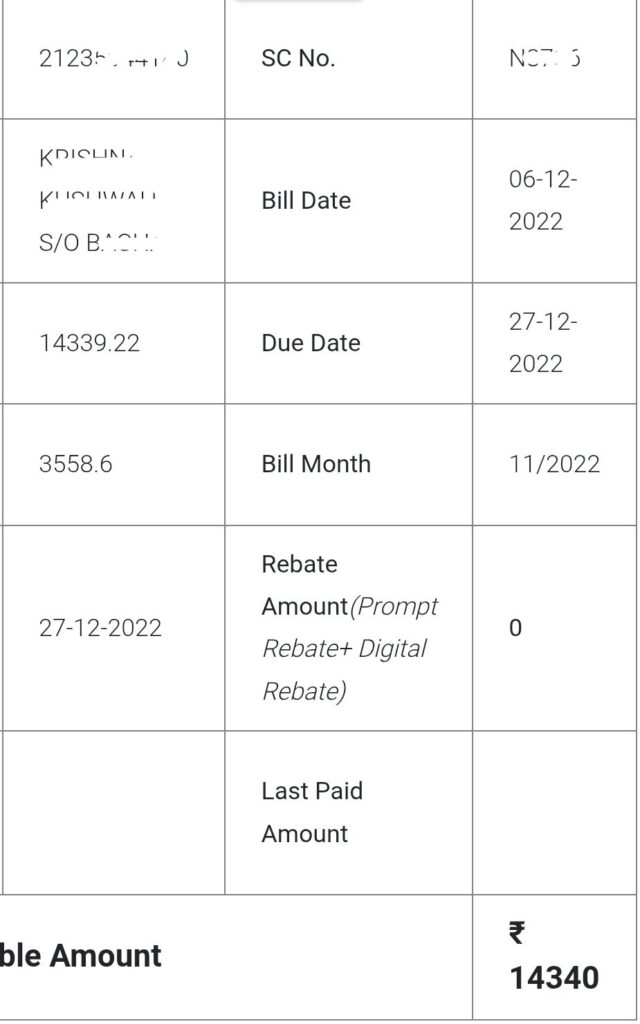Screen dimensions: 640x1024
Task: Click the Bill Date label
Action: coord(306,200)
